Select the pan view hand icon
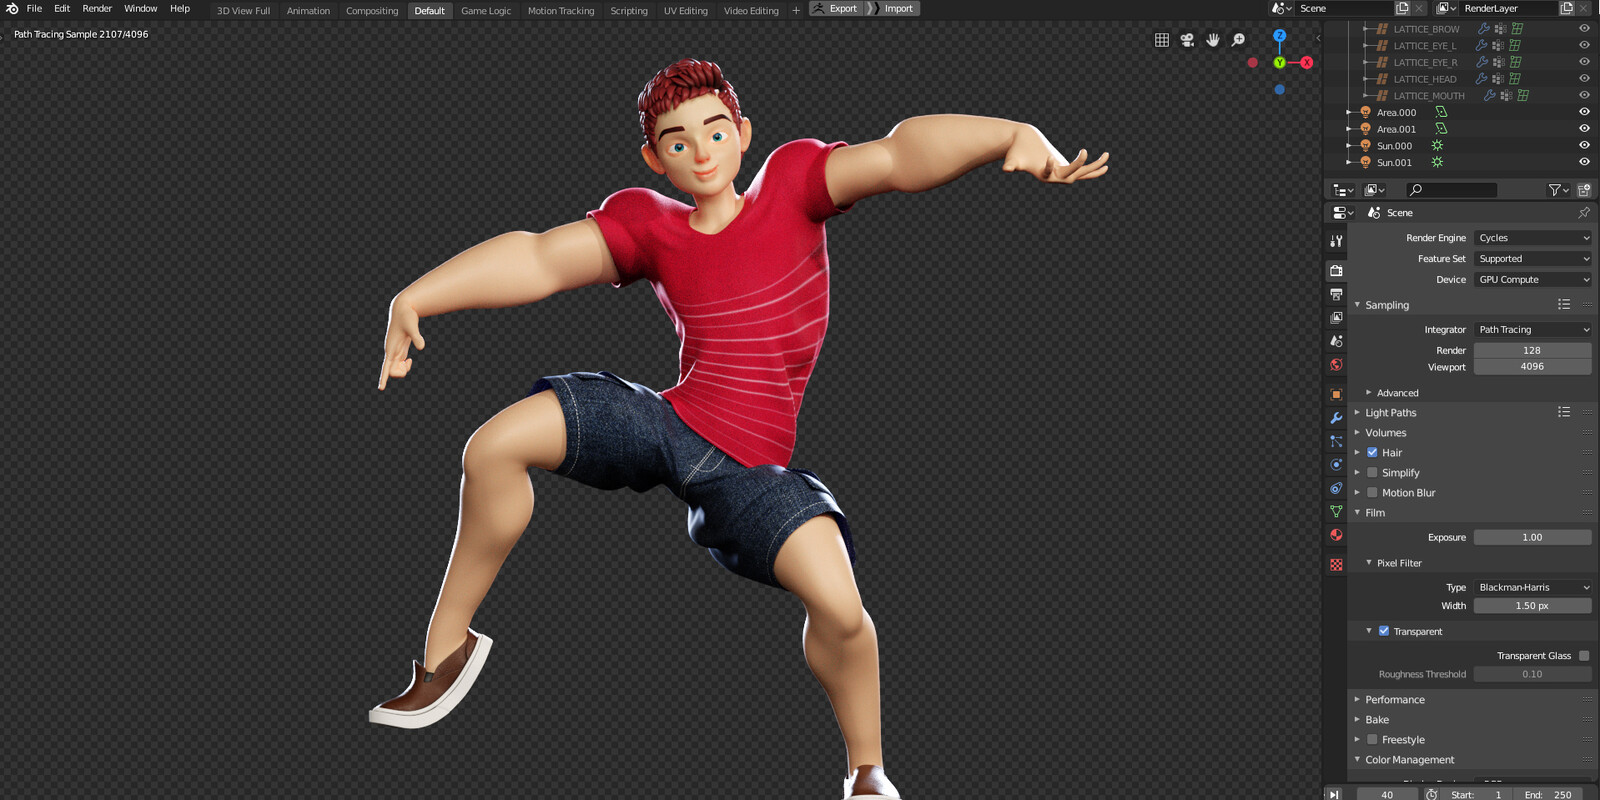This screenshot has width=1600, height=800. tap(1213, 40)
